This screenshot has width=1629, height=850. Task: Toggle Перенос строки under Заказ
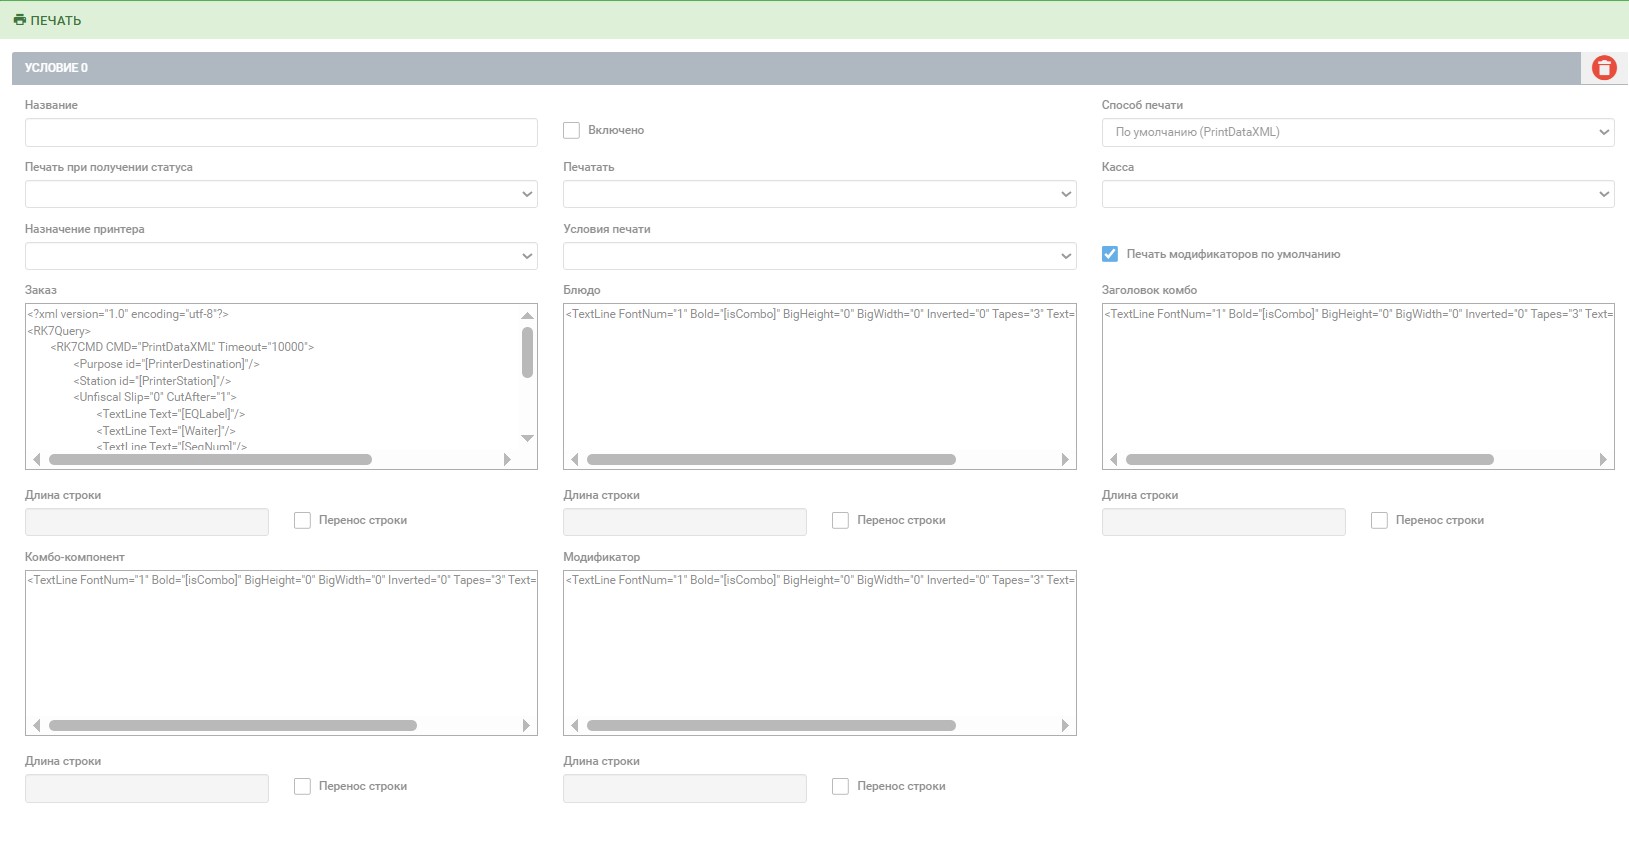(x=302, y=520)
